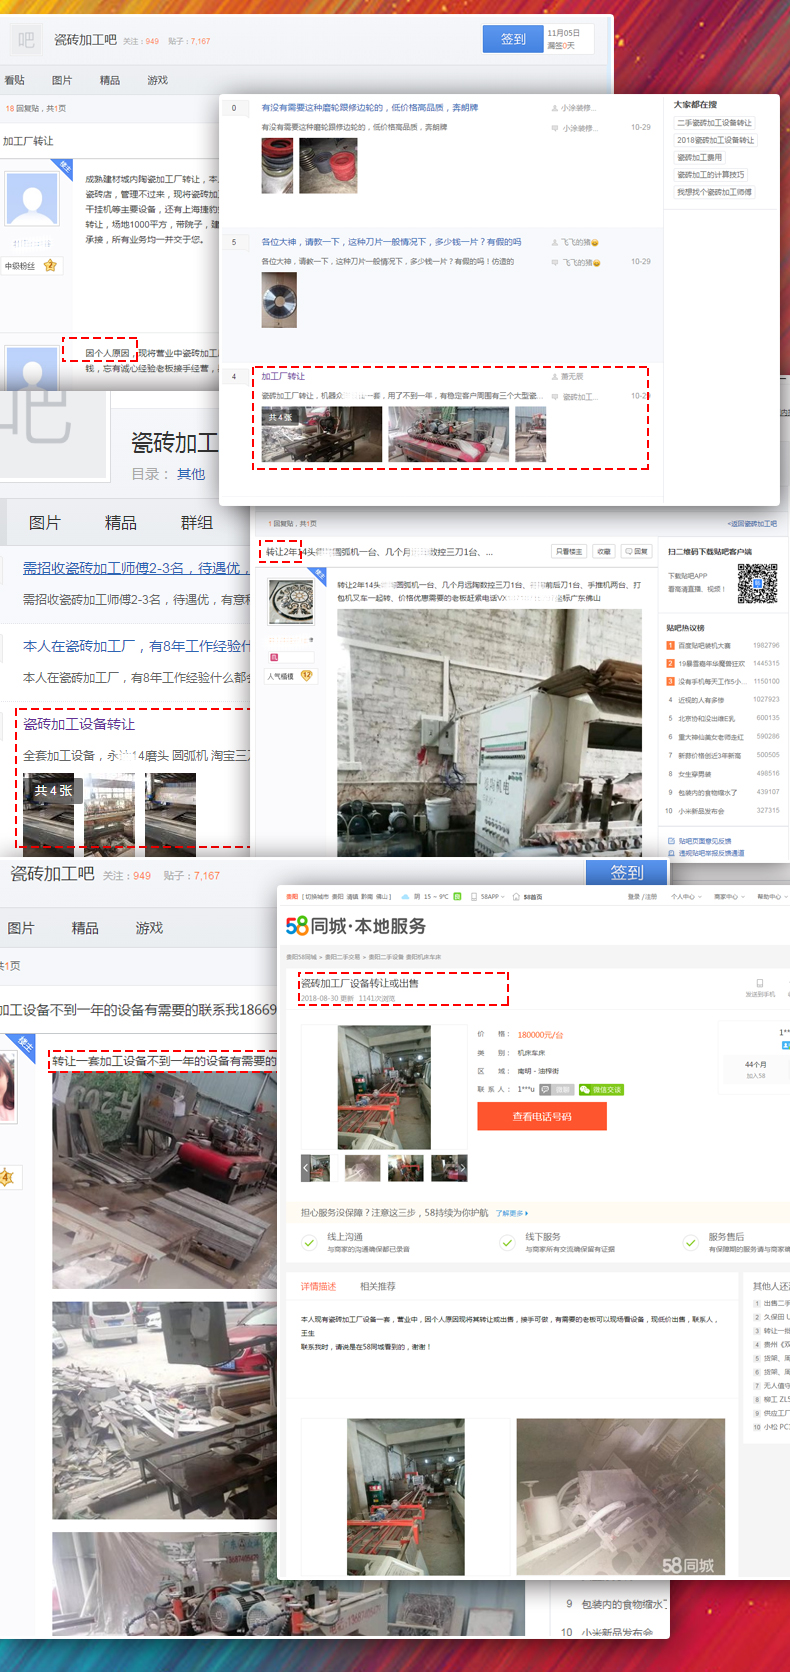Click 人气楷模 badge

pyautogui.click(x=290, y=676)
